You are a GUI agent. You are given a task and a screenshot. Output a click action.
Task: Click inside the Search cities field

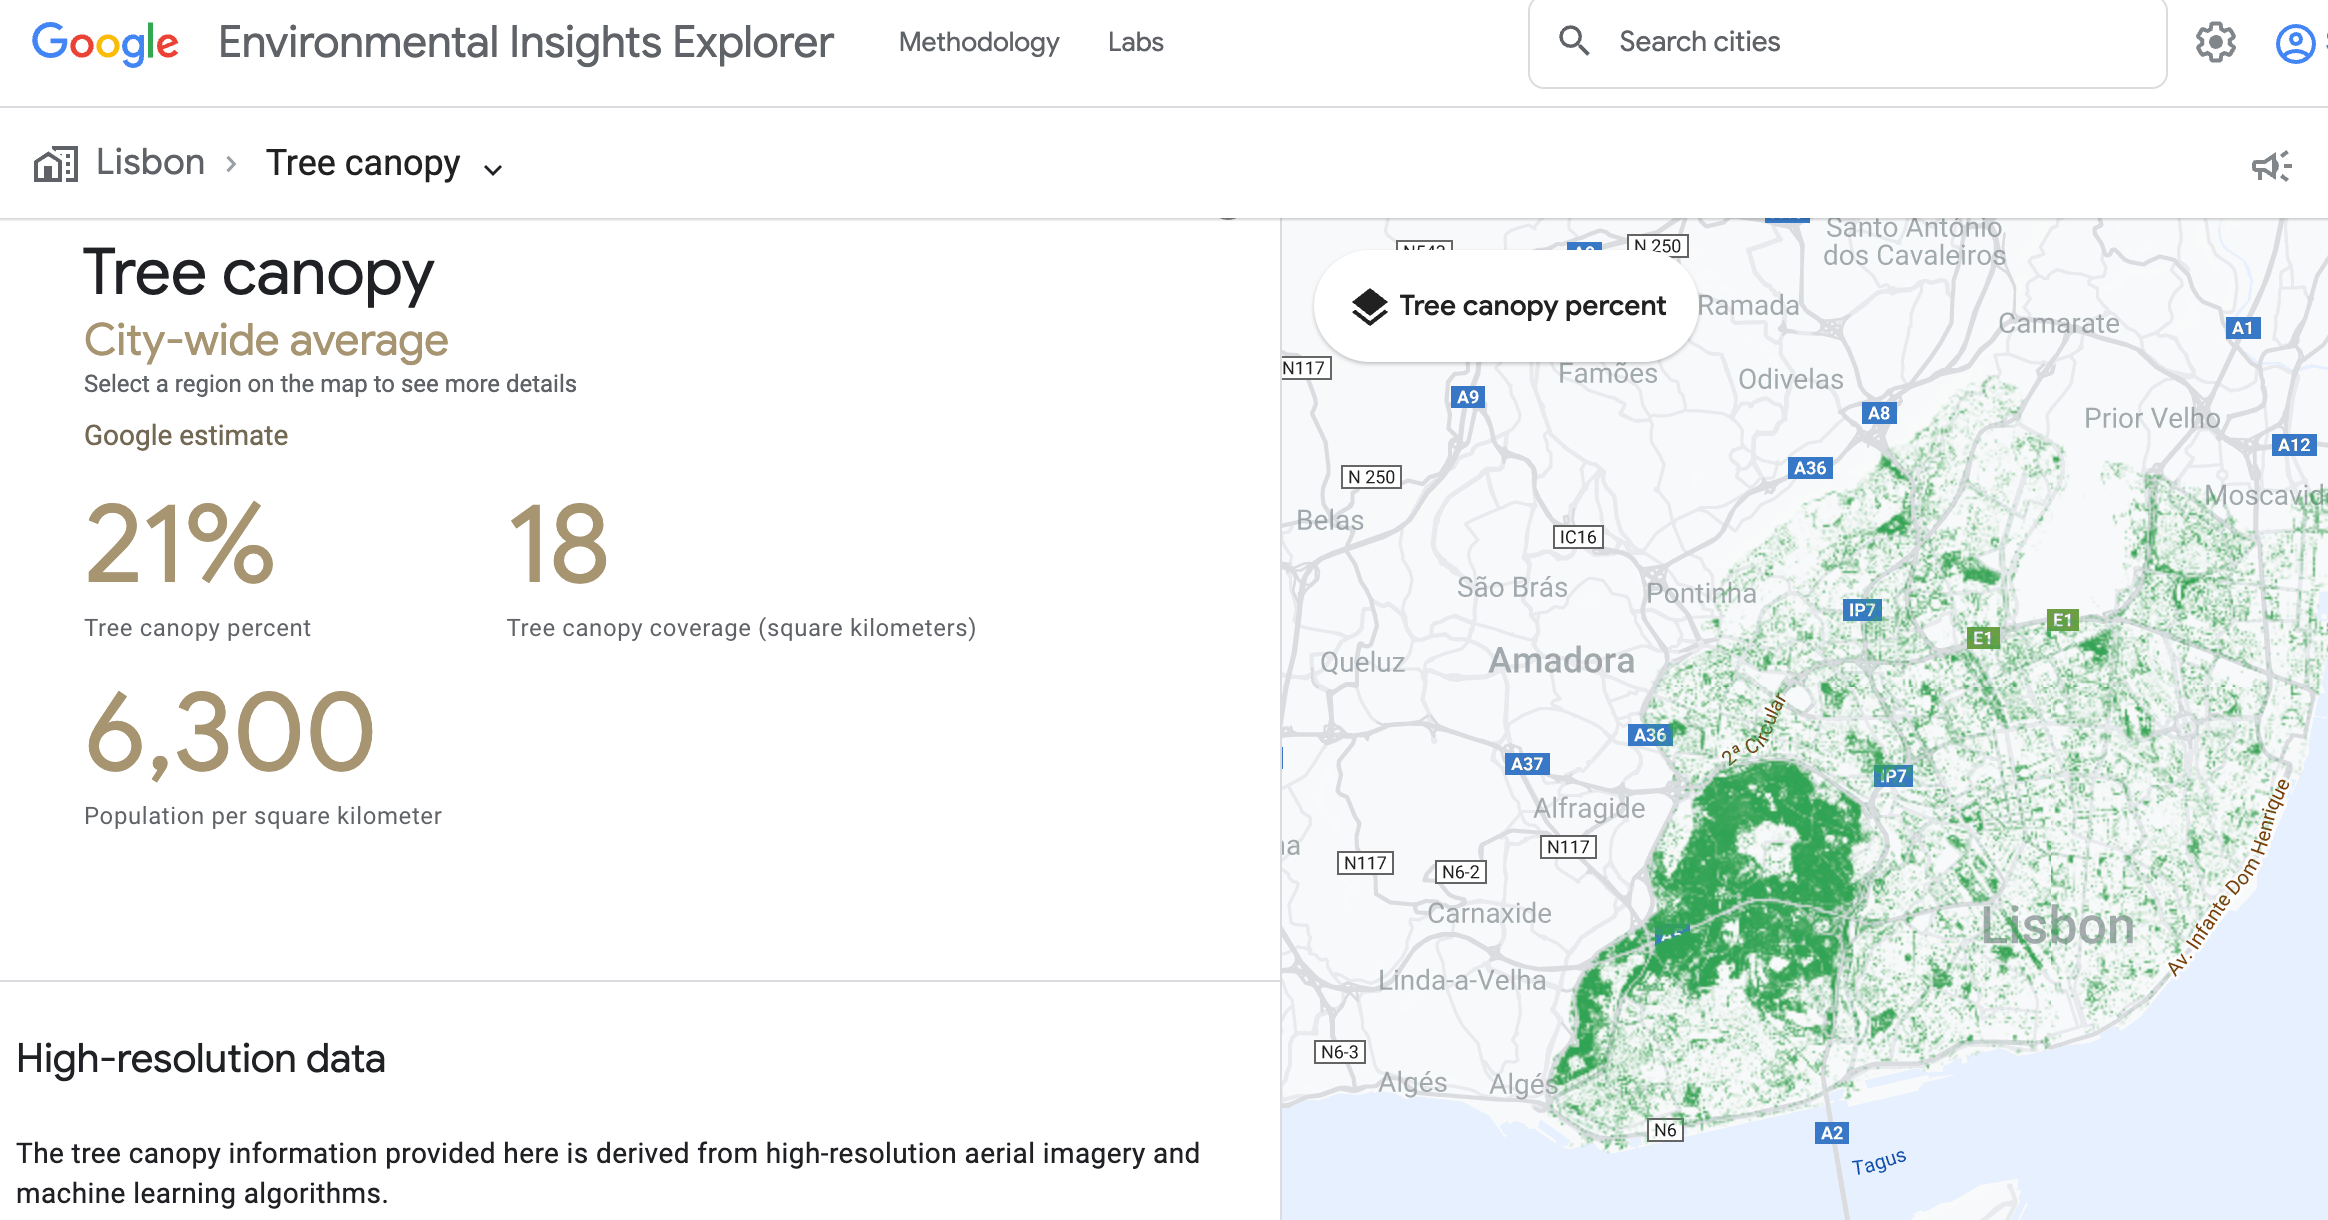[x=1800, y=41]
